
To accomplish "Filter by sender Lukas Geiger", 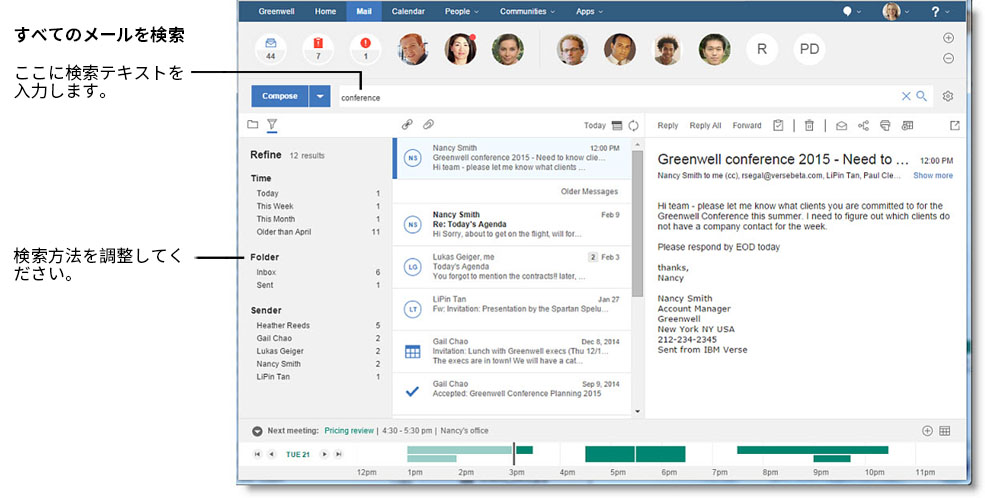I will [x=317, y=351].
